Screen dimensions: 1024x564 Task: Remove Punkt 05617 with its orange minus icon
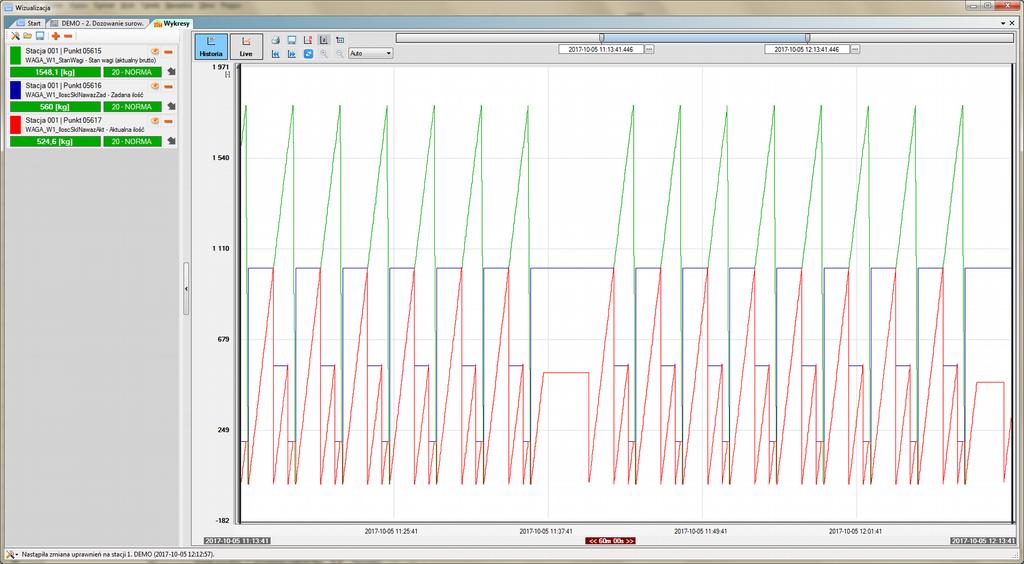168,121
